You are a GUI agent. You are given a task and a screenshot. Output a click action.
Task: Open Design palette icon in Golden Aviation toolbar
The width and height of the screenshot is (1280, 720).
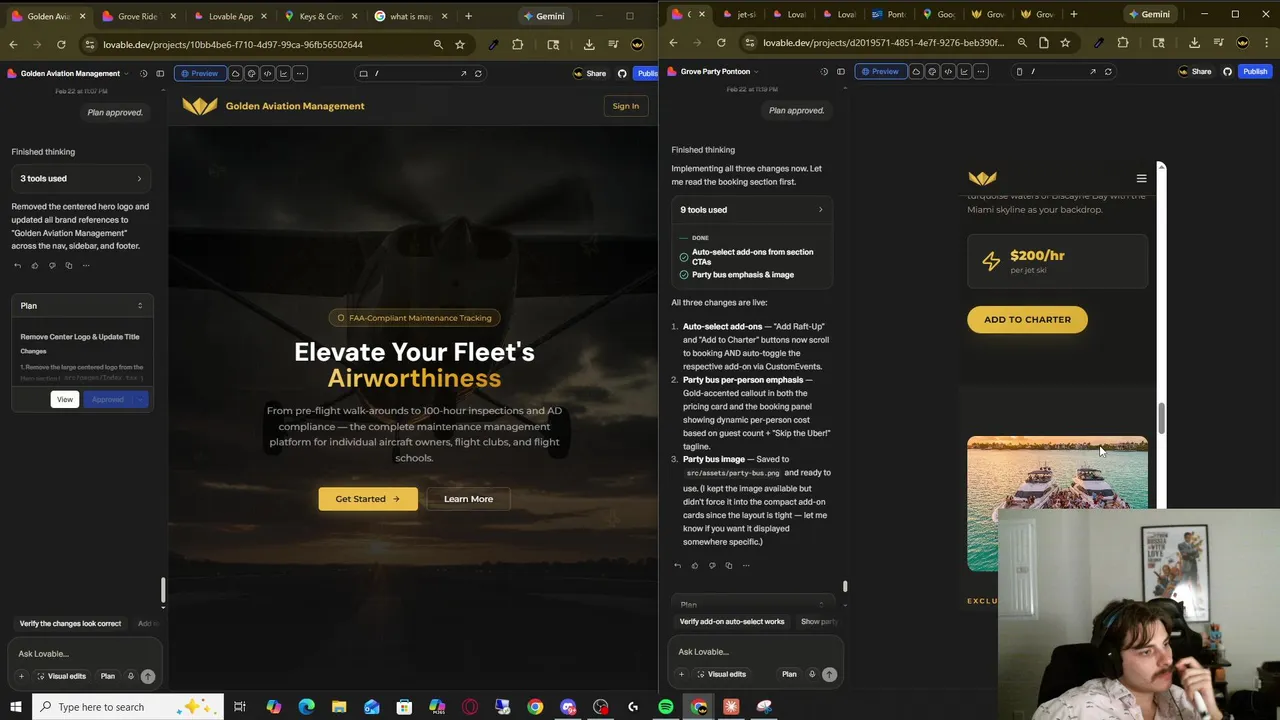(252, 73)
